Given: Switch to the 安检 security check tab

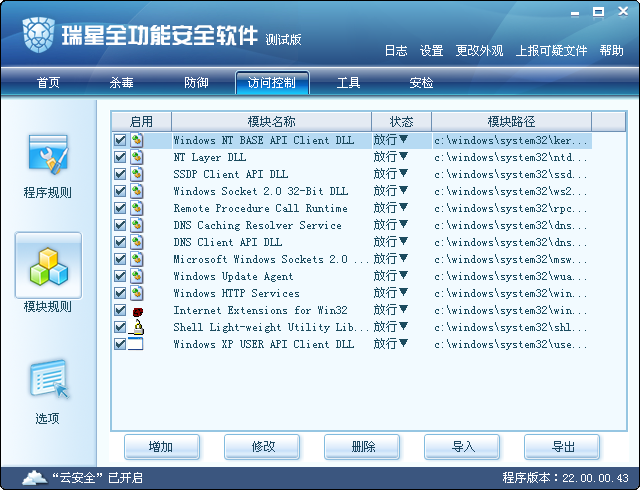Looking at the screenshot, I should pyautogui.click(x=421, y=83).
